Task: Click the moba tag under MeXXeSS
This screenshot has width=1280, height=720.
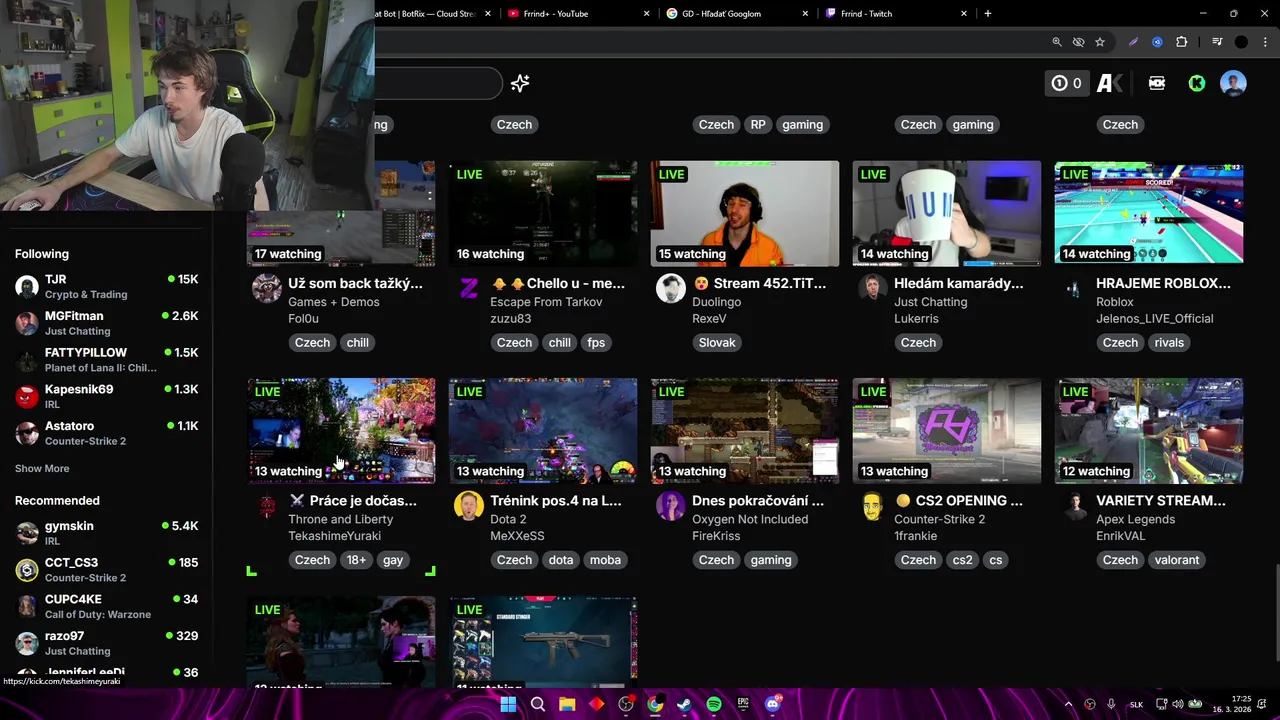Action: pyautogui.click(x=605, y=560)
